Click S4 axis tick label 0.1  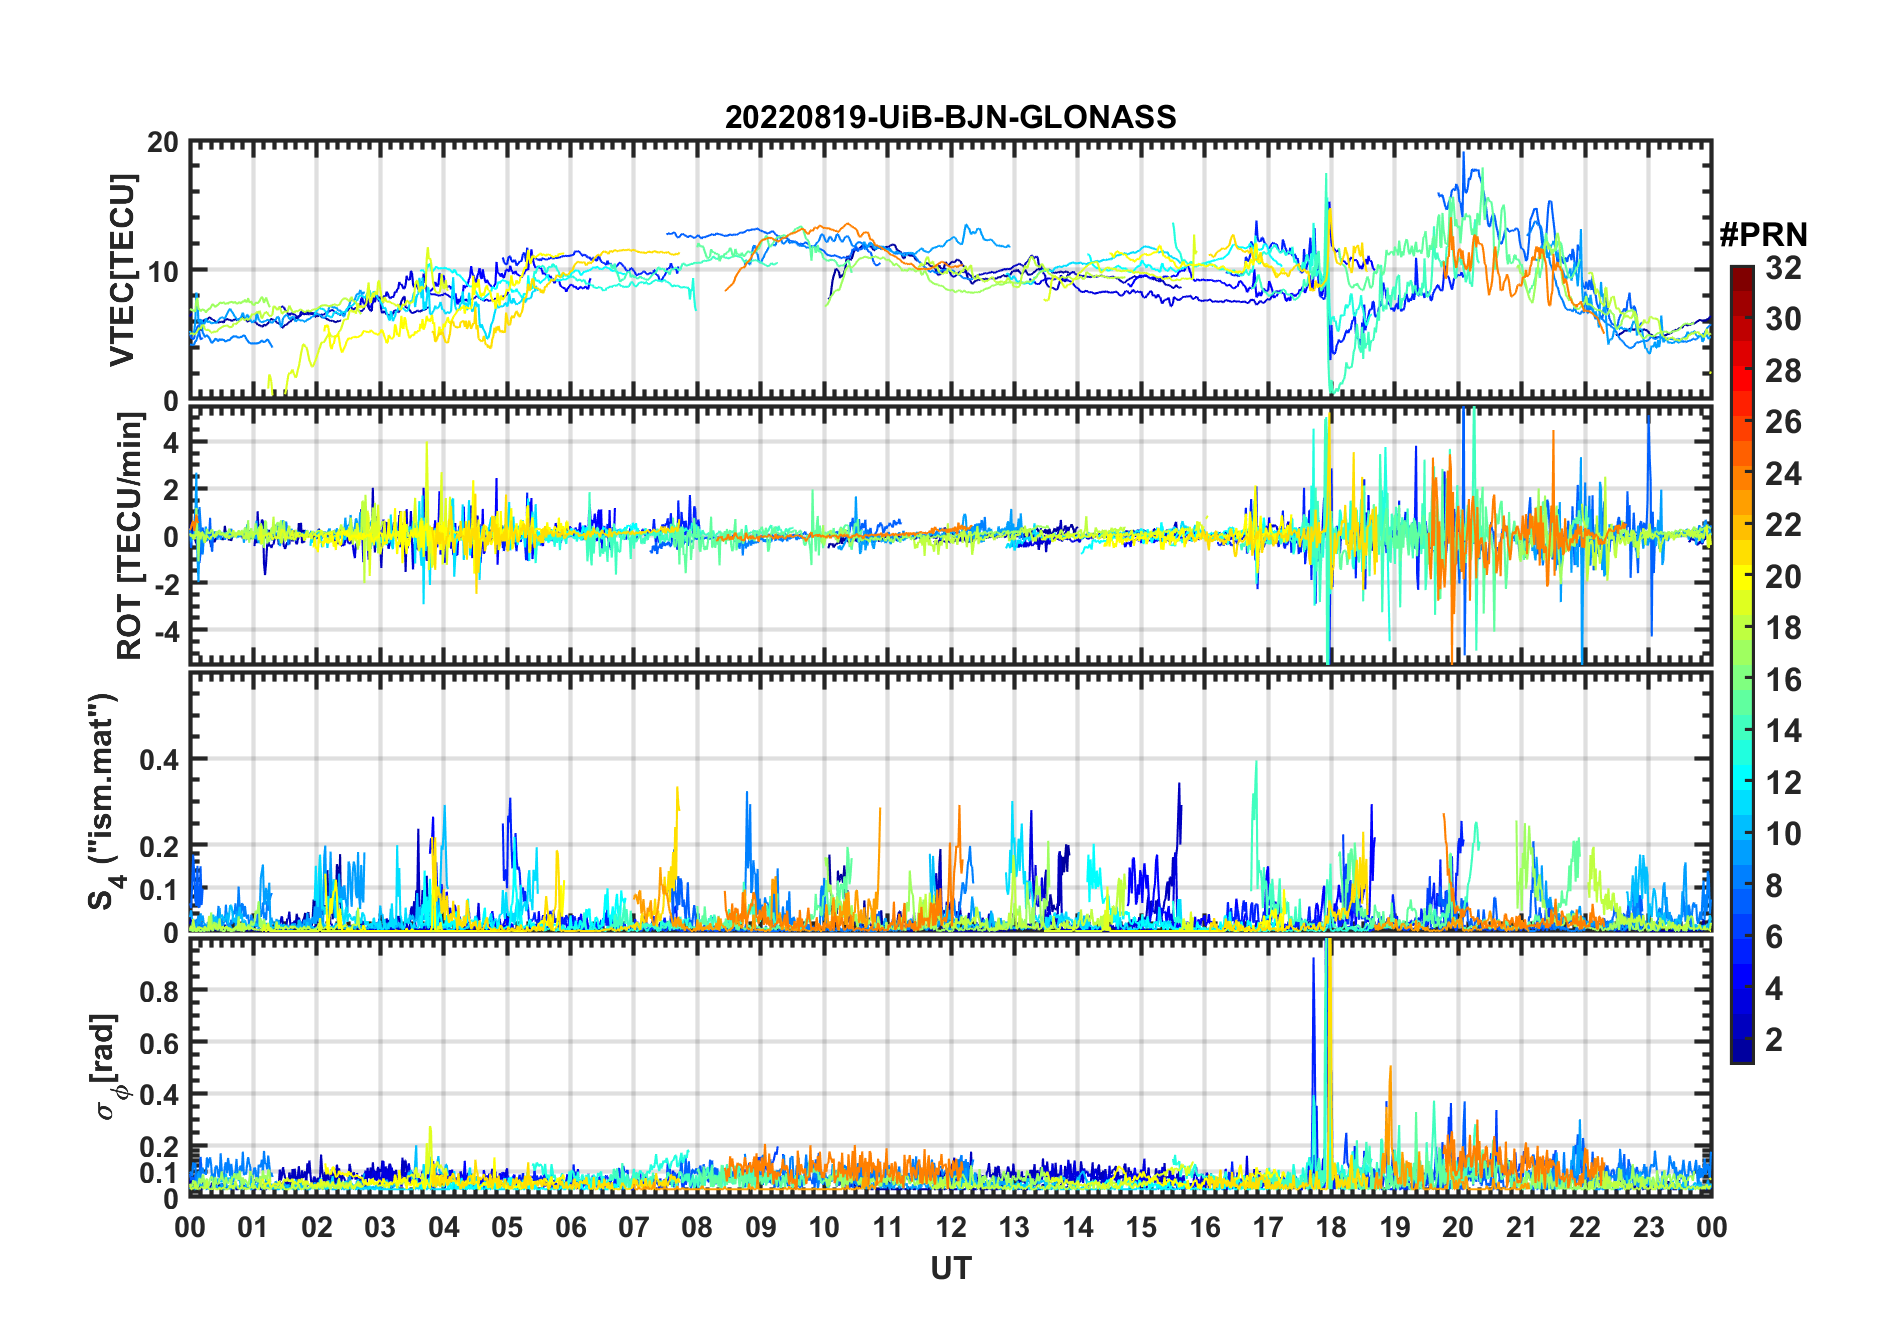point(159,890)
